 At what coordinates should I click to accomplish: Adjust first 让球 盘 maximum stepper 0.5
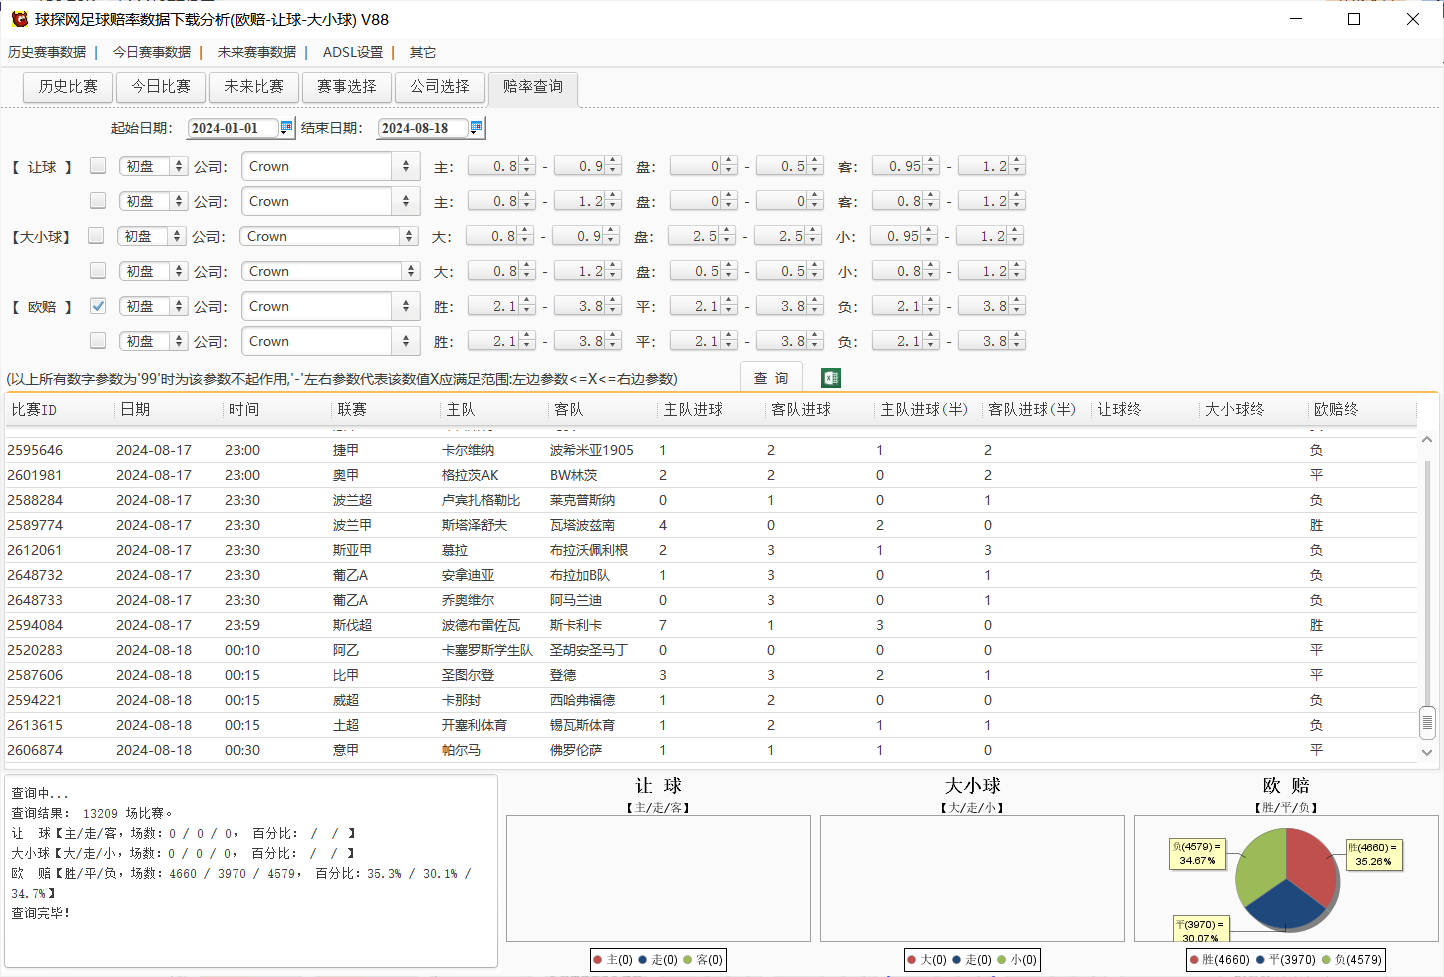click(x=789, y=166)
